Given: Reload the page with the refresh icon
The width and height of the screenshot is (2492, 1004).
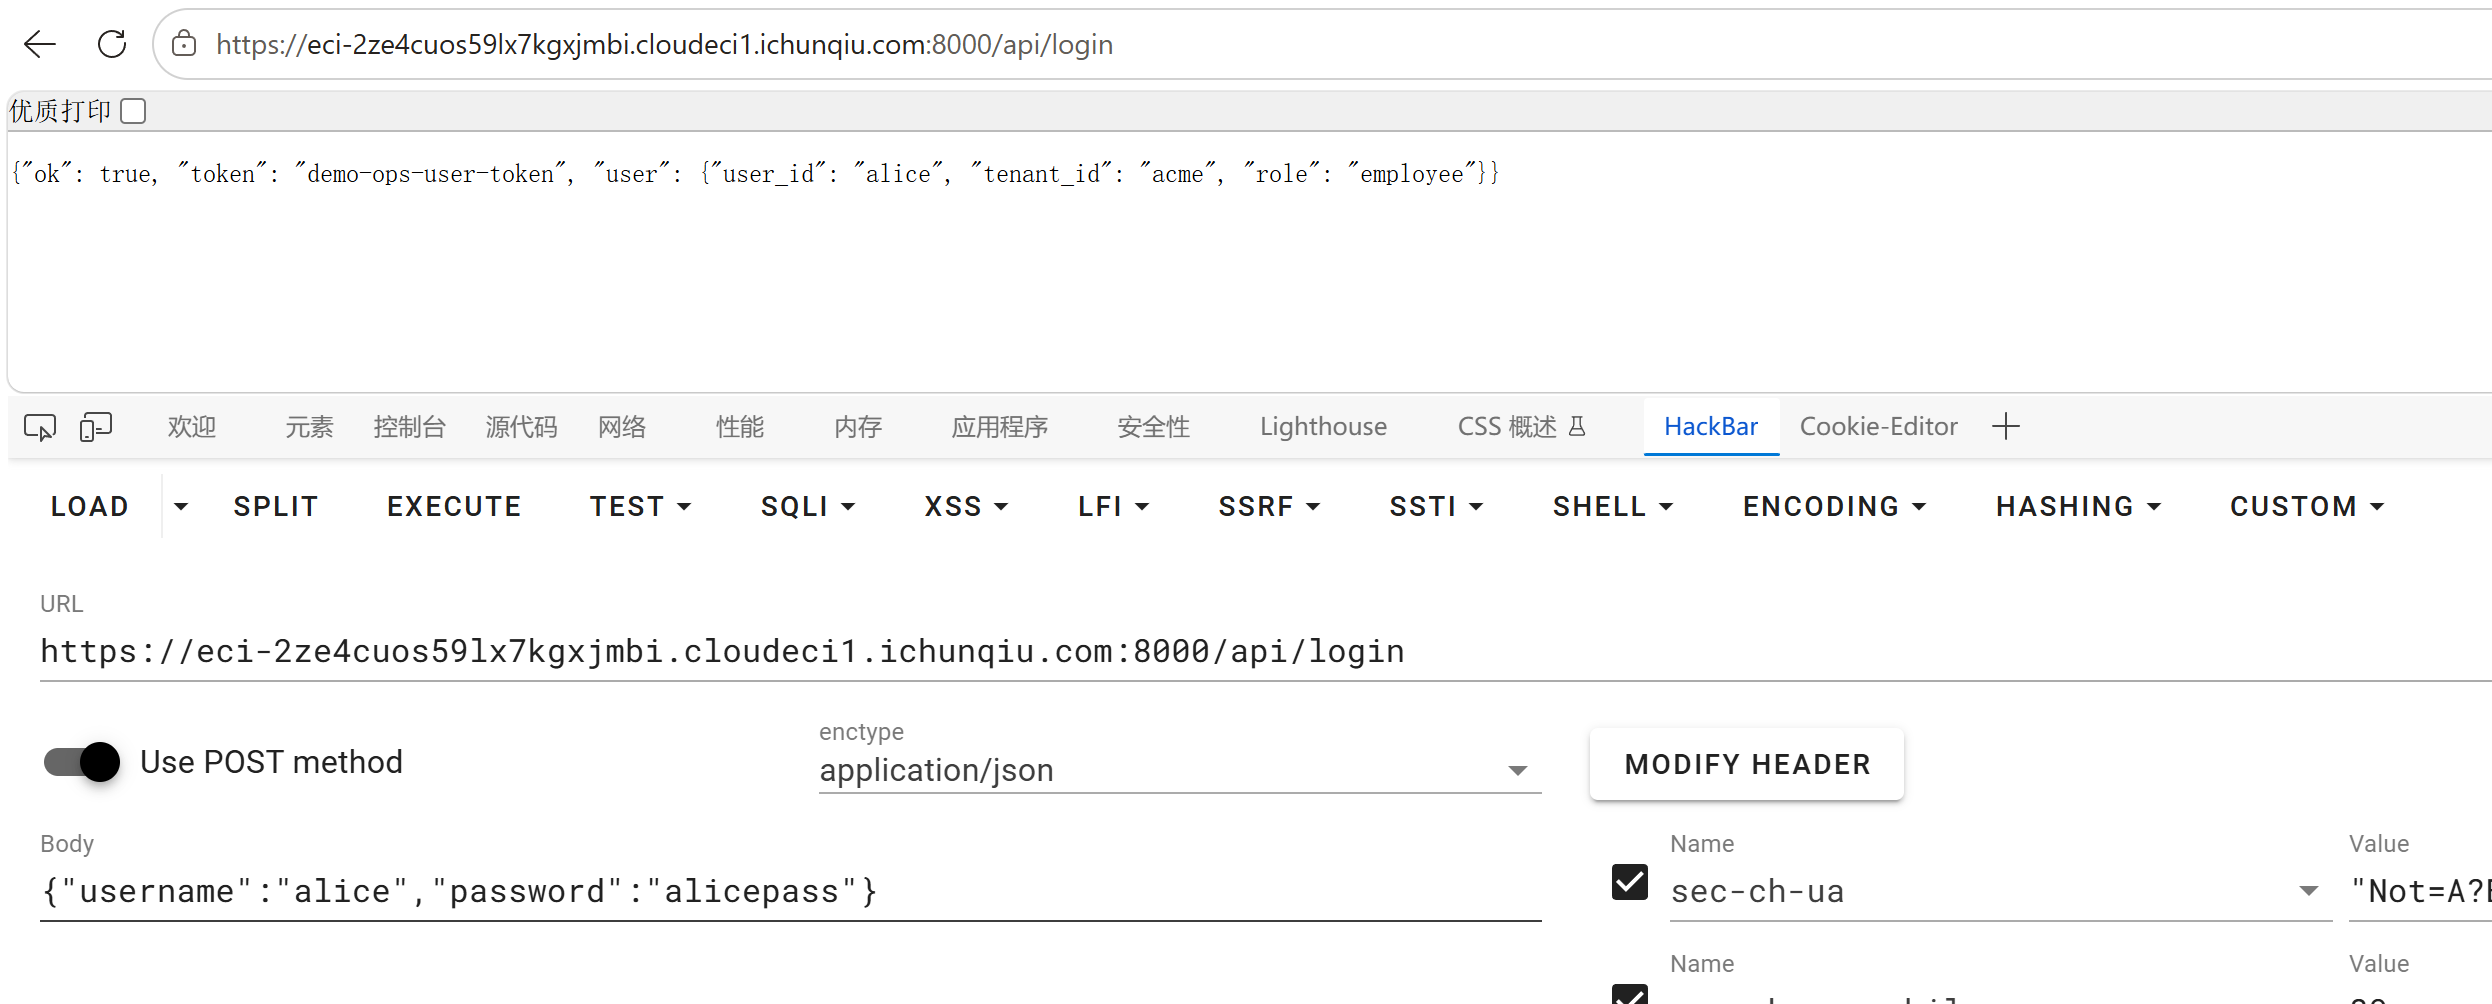Looking at the screenshot, I should (112, 44).
